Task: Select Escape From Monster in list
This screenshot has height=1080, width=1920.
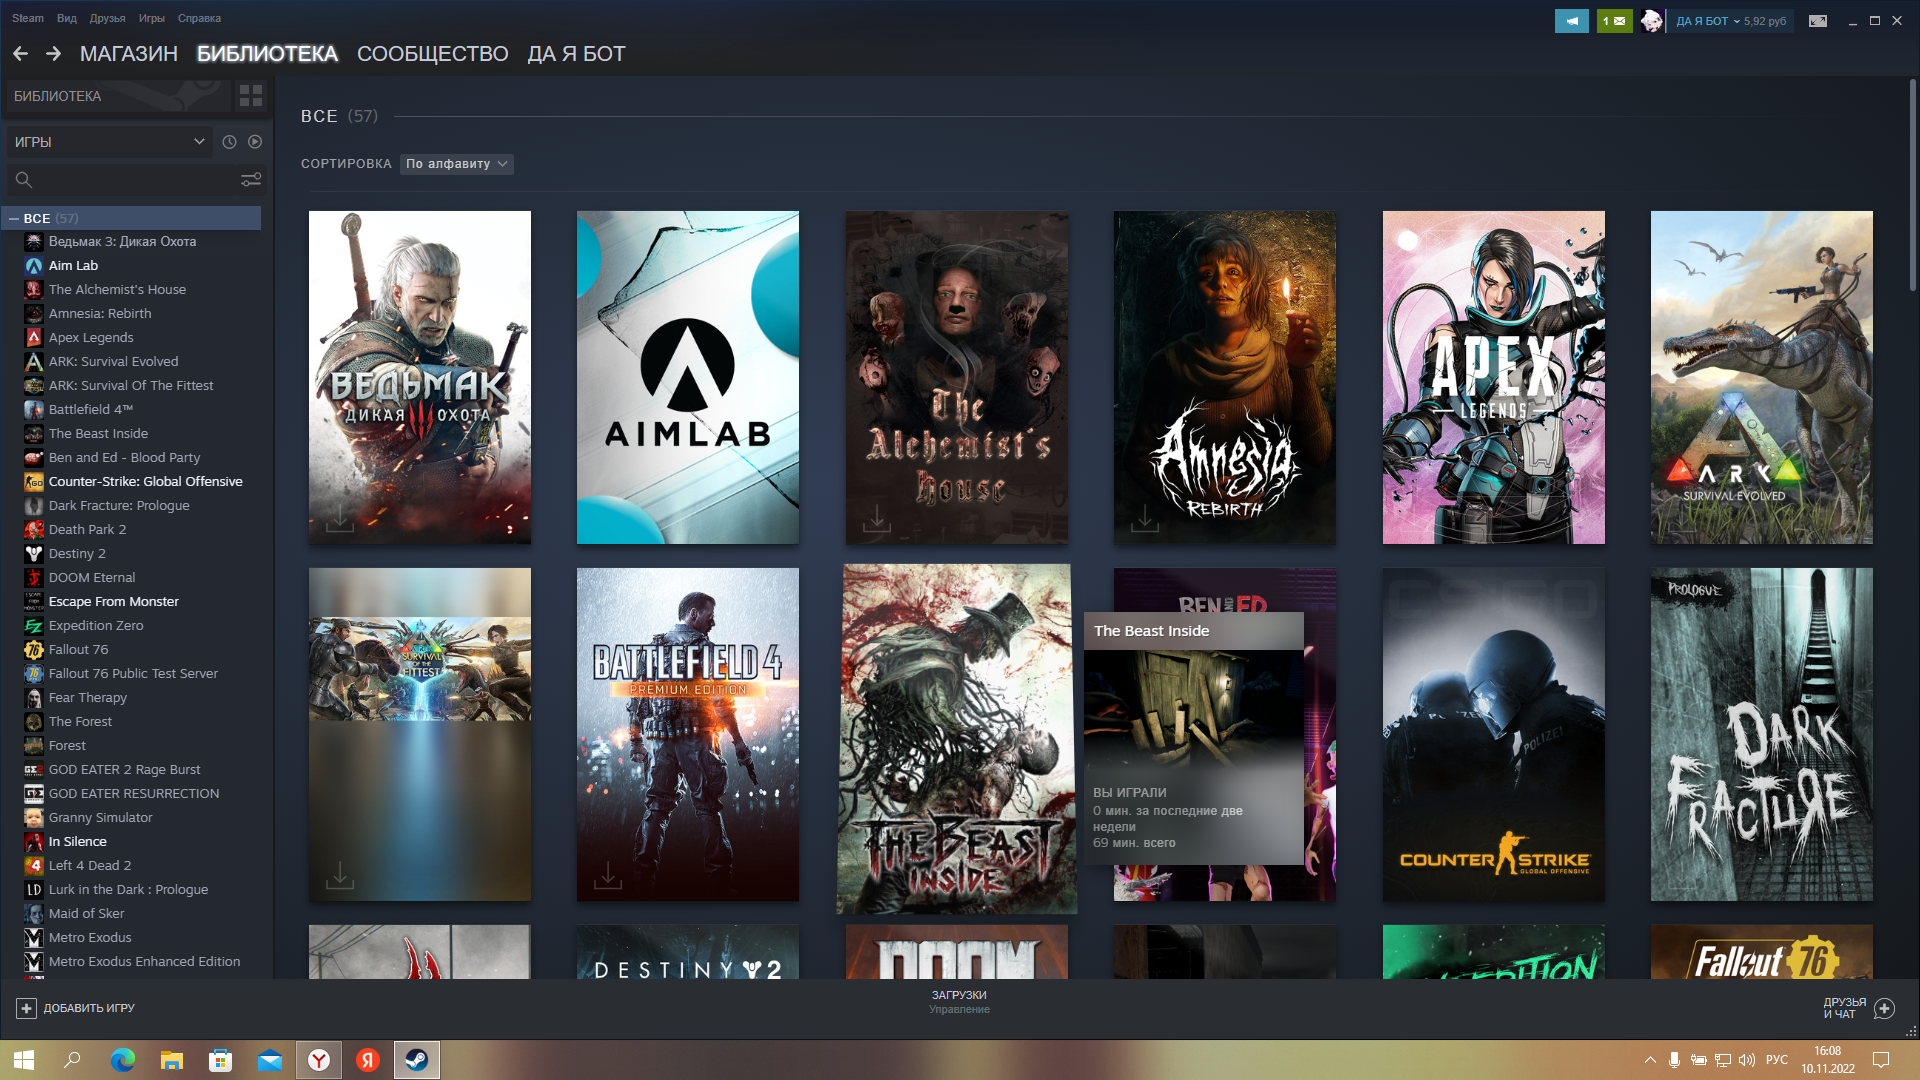Action: click(113, 602)
